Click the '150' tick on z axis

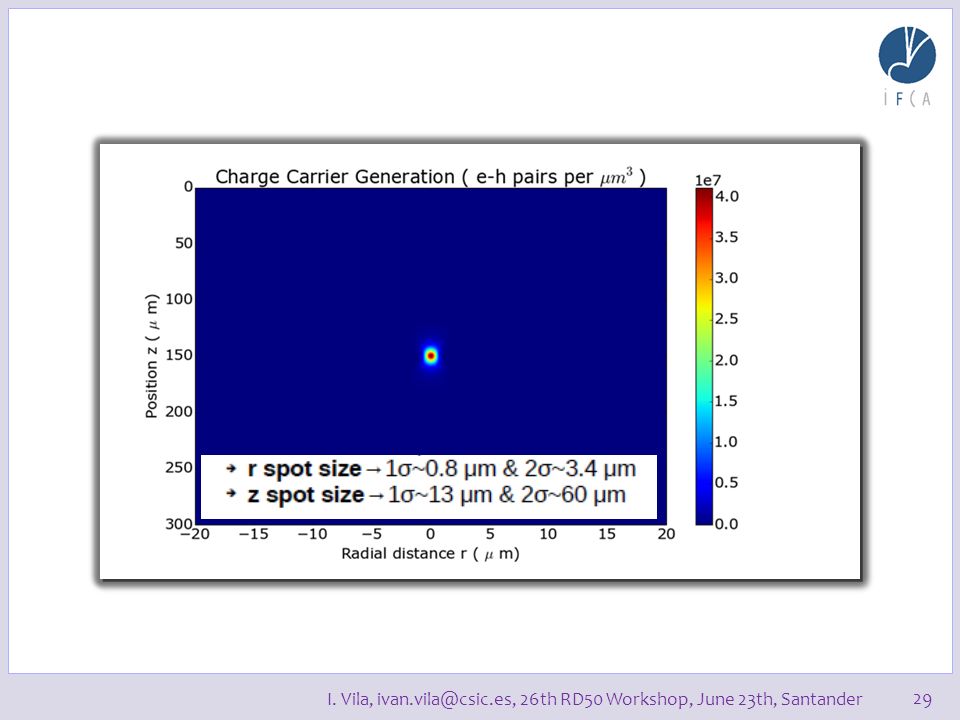(179, 355)
